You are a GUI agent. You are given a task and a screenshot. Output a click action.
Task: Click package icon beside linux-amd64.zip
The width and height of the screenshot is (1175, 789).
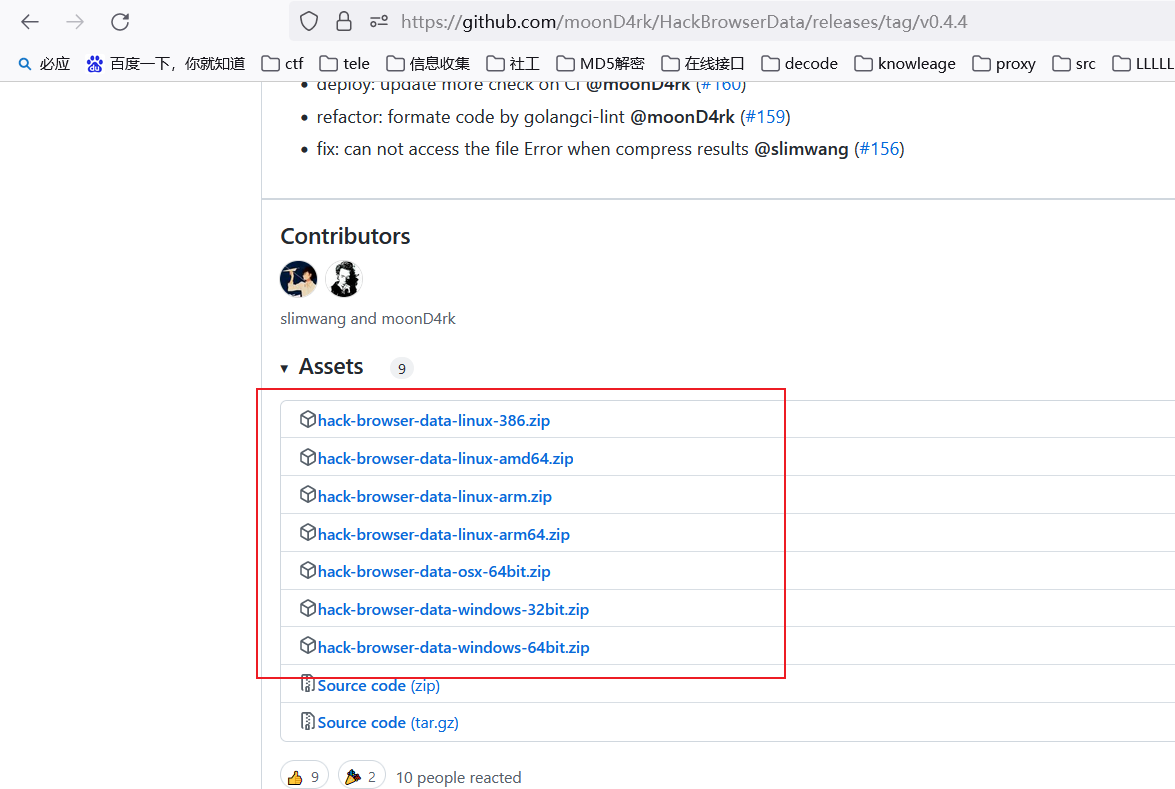tap(307, 457)
